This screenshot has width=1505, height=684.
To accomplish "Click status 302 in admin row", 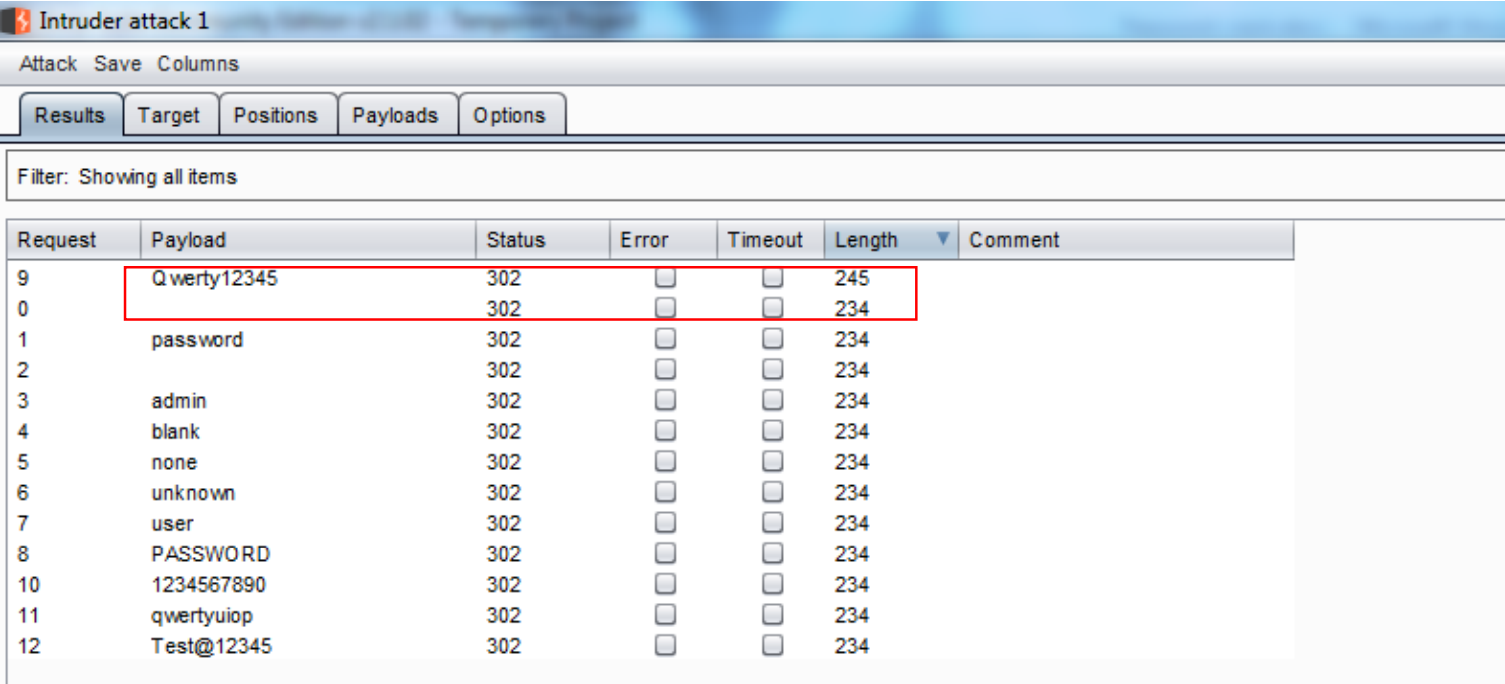I will click(x=504, y=401).
